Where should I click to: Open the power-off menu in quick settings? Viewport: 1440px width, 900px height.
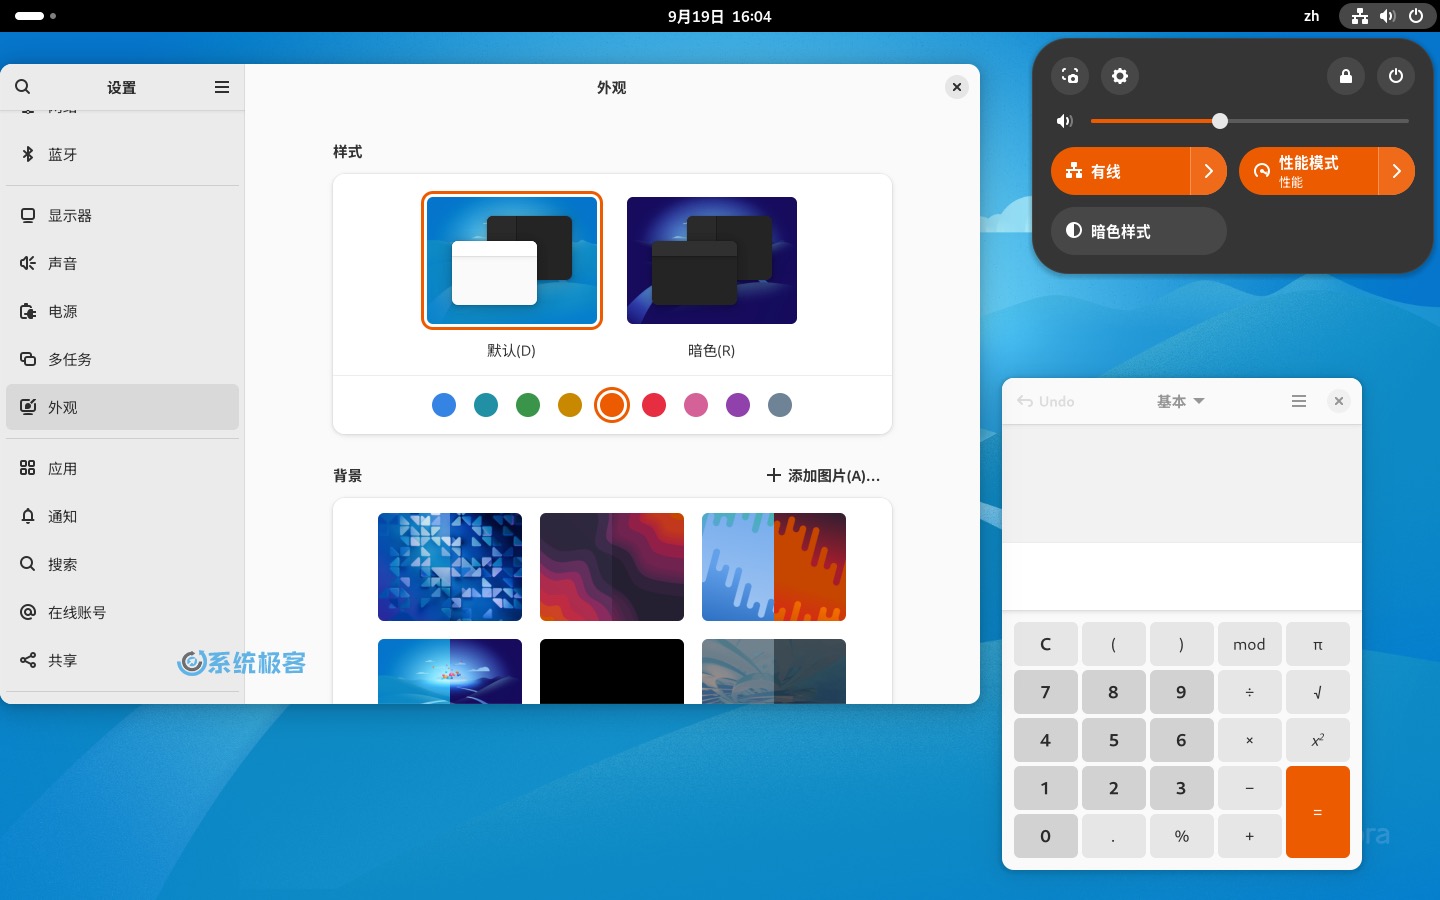1396,76
